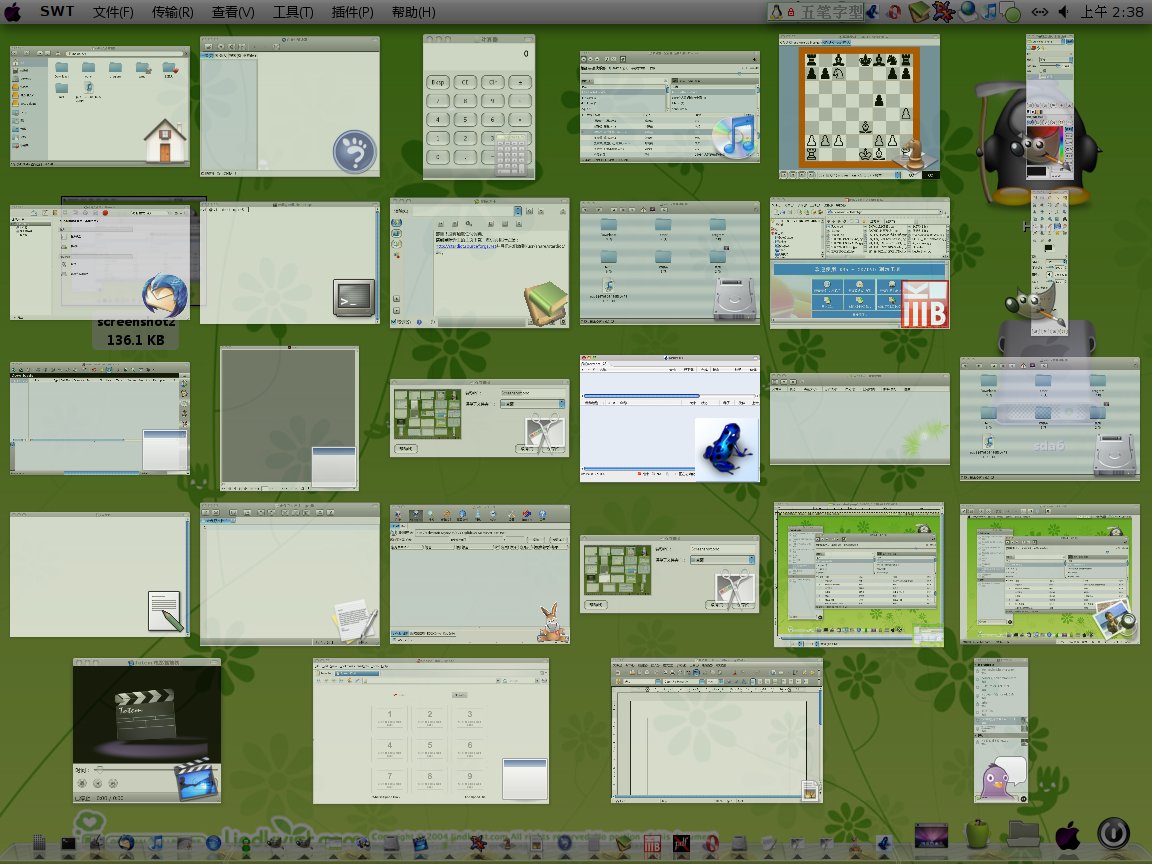Choose the Chess game knight icon
1152x864 pixels.
point(914,155)
